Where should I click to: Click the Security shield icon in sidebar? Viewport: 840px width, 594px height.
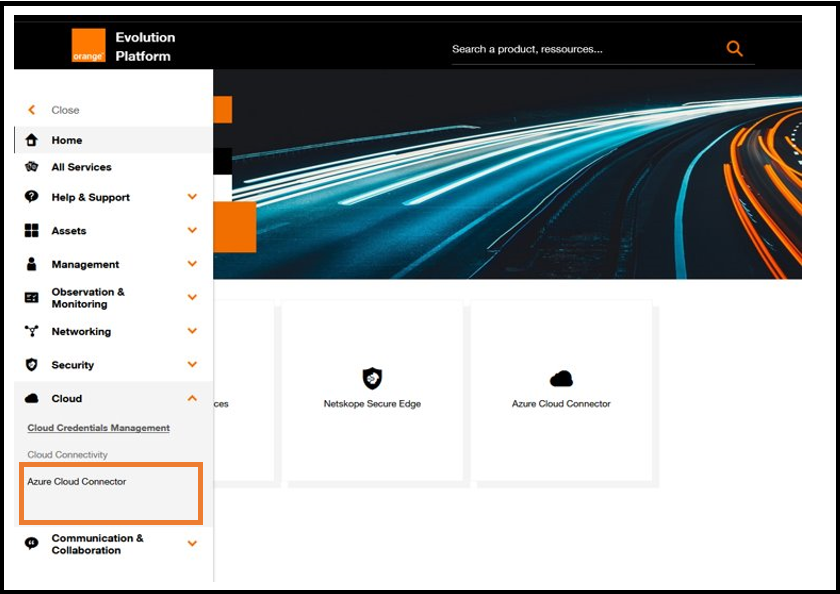click(32, 365)
